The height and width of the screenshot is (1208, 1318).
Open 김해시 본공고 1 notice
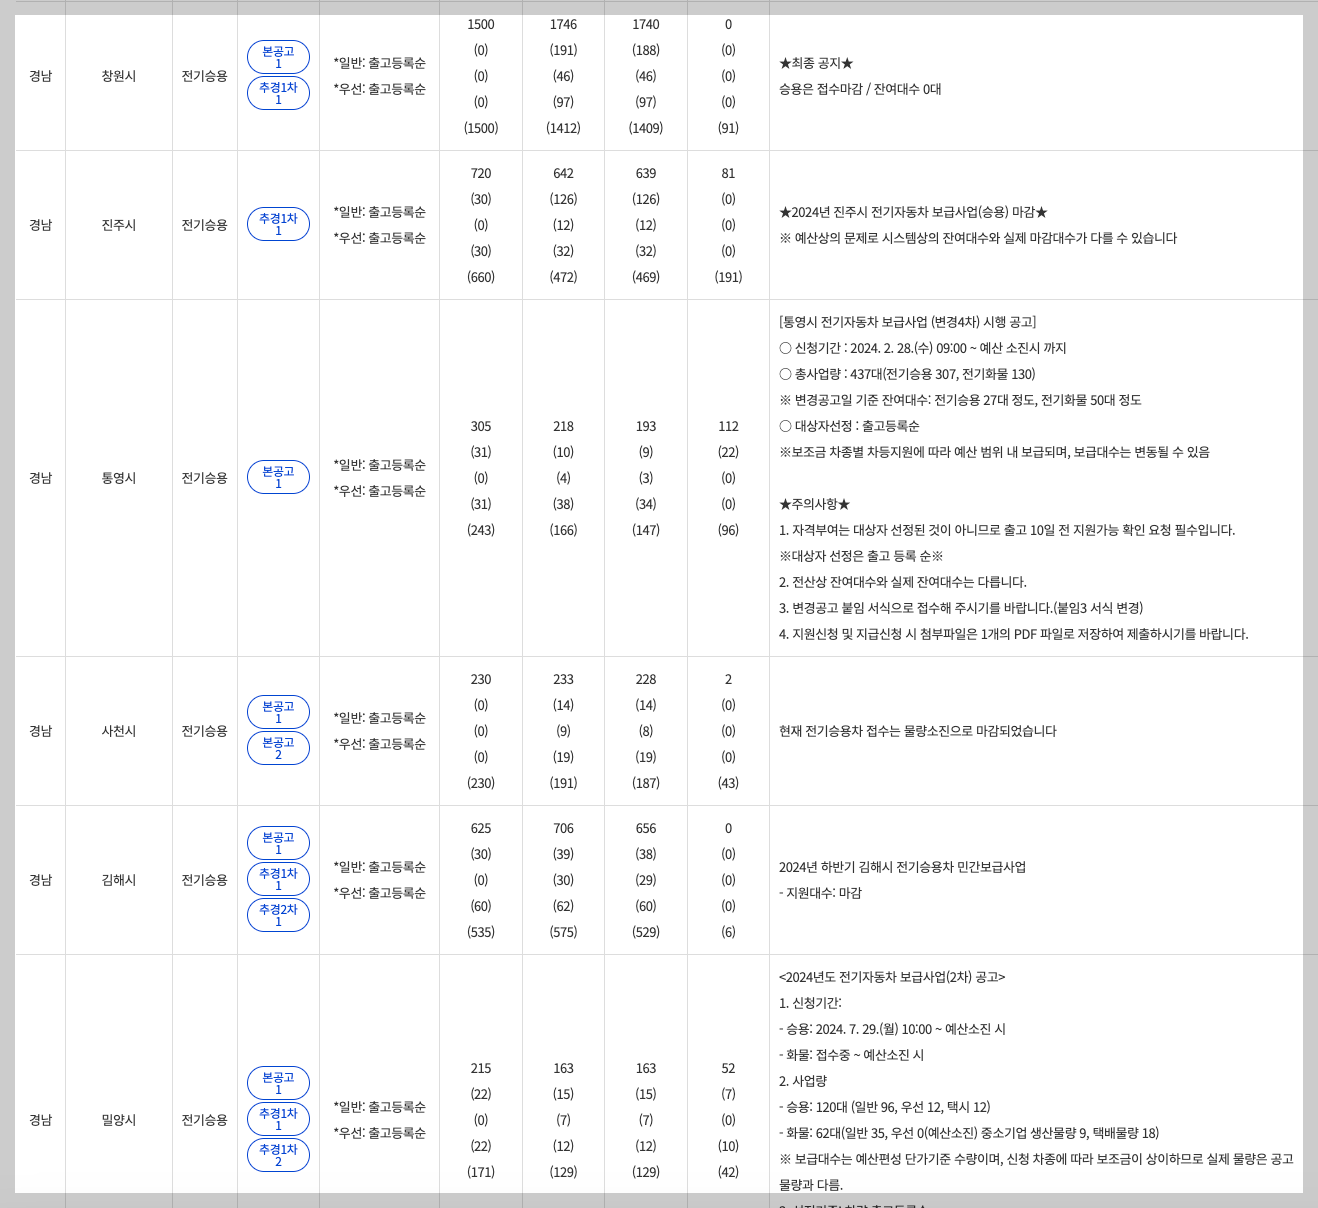[x=278, y=842]
